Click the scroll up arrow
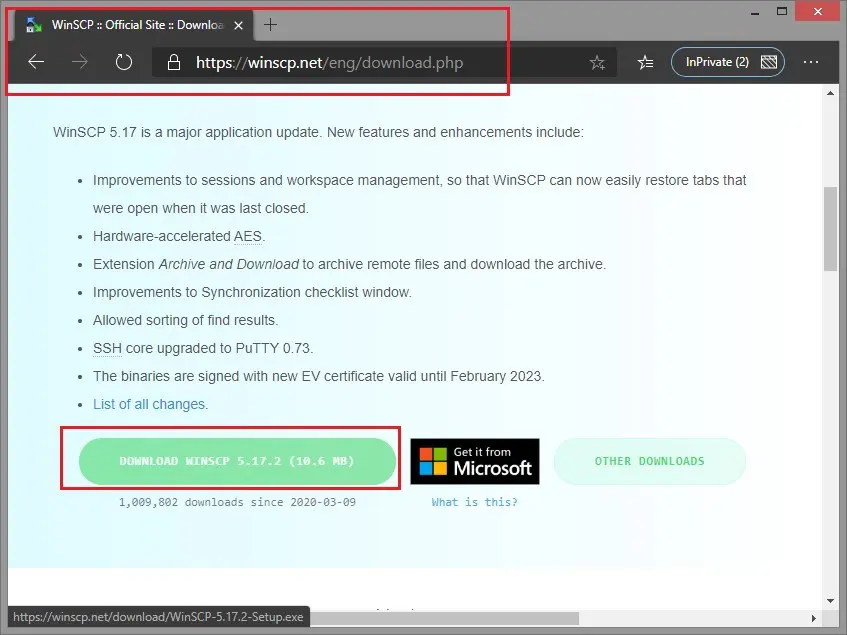This screenshot has height=635, width=847. click(x=830, y=93)
